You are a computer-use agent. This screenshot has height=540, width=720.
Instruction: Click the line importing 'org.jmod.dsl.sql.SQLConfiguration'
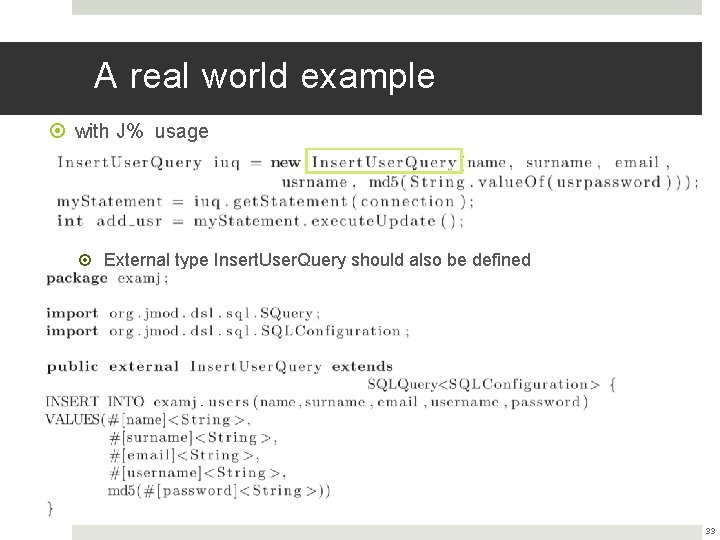point(228,331)
